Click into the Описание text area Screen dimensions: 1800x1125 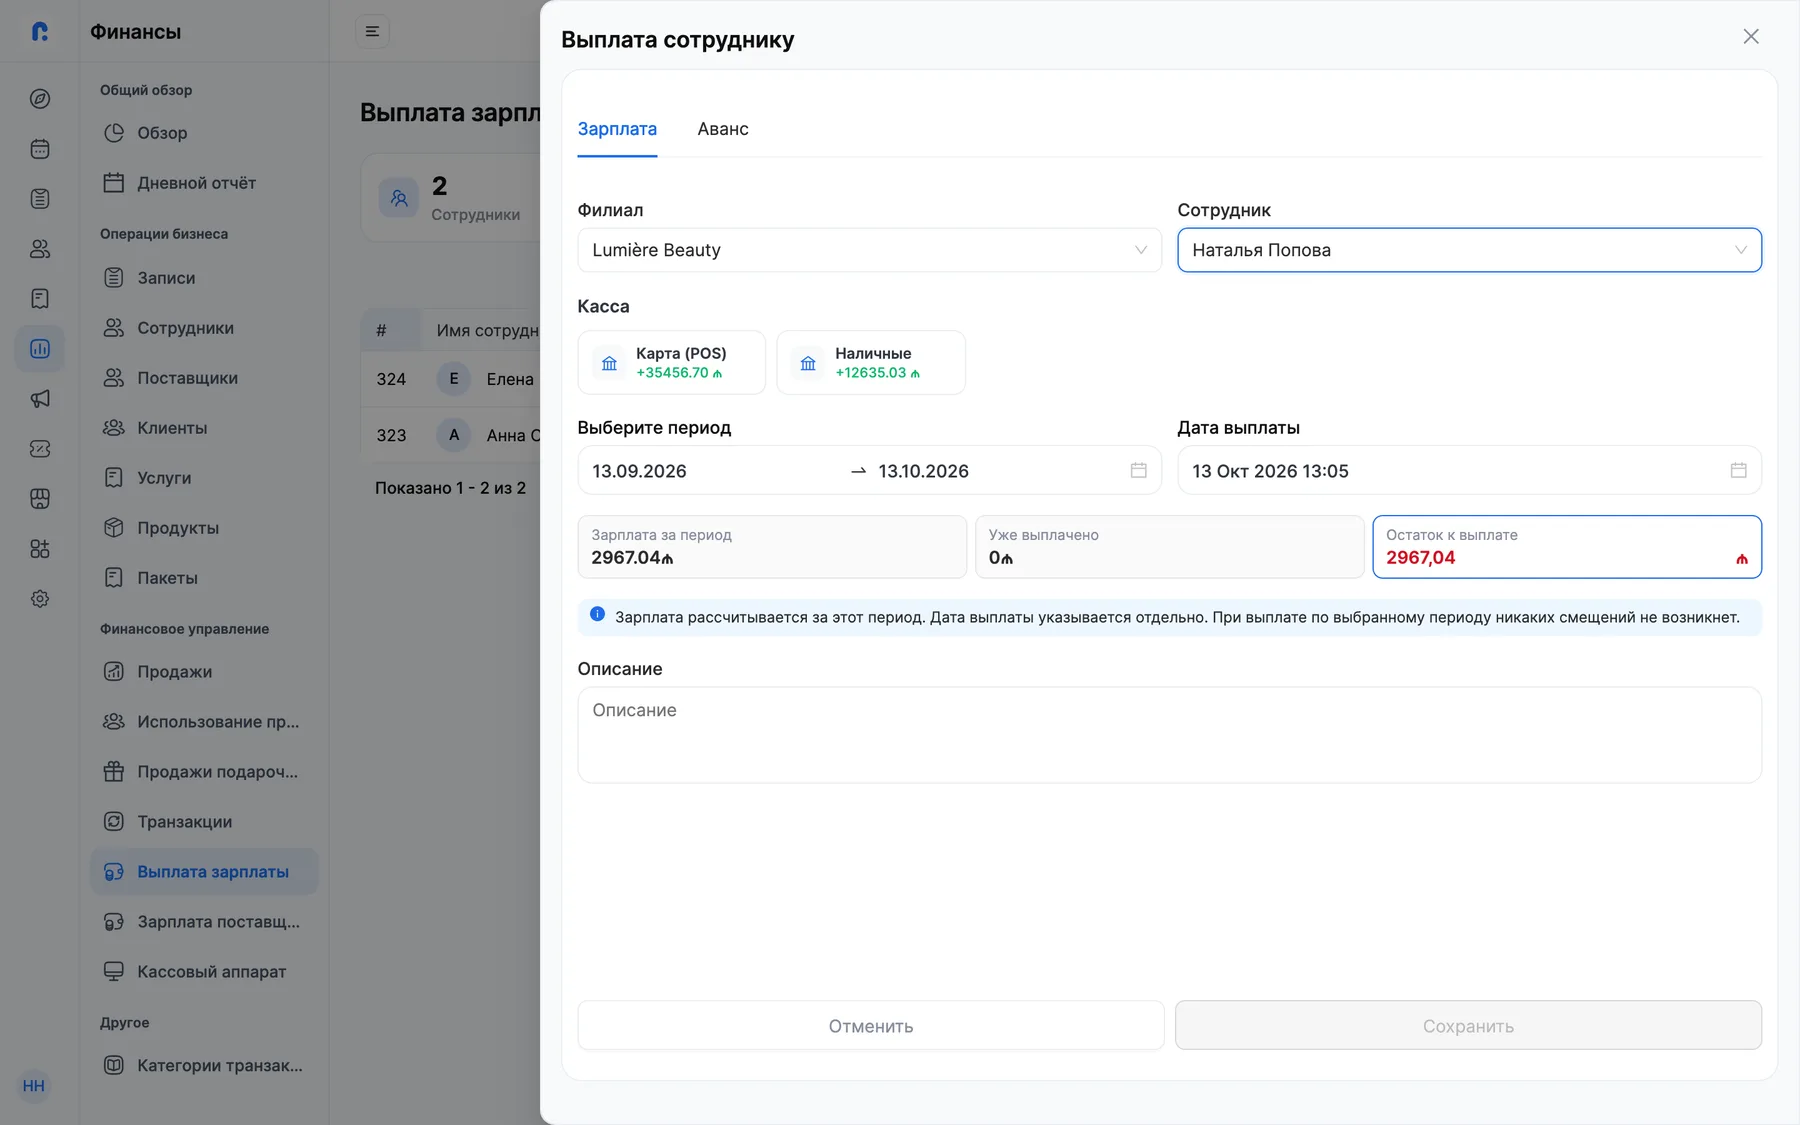1169,735
